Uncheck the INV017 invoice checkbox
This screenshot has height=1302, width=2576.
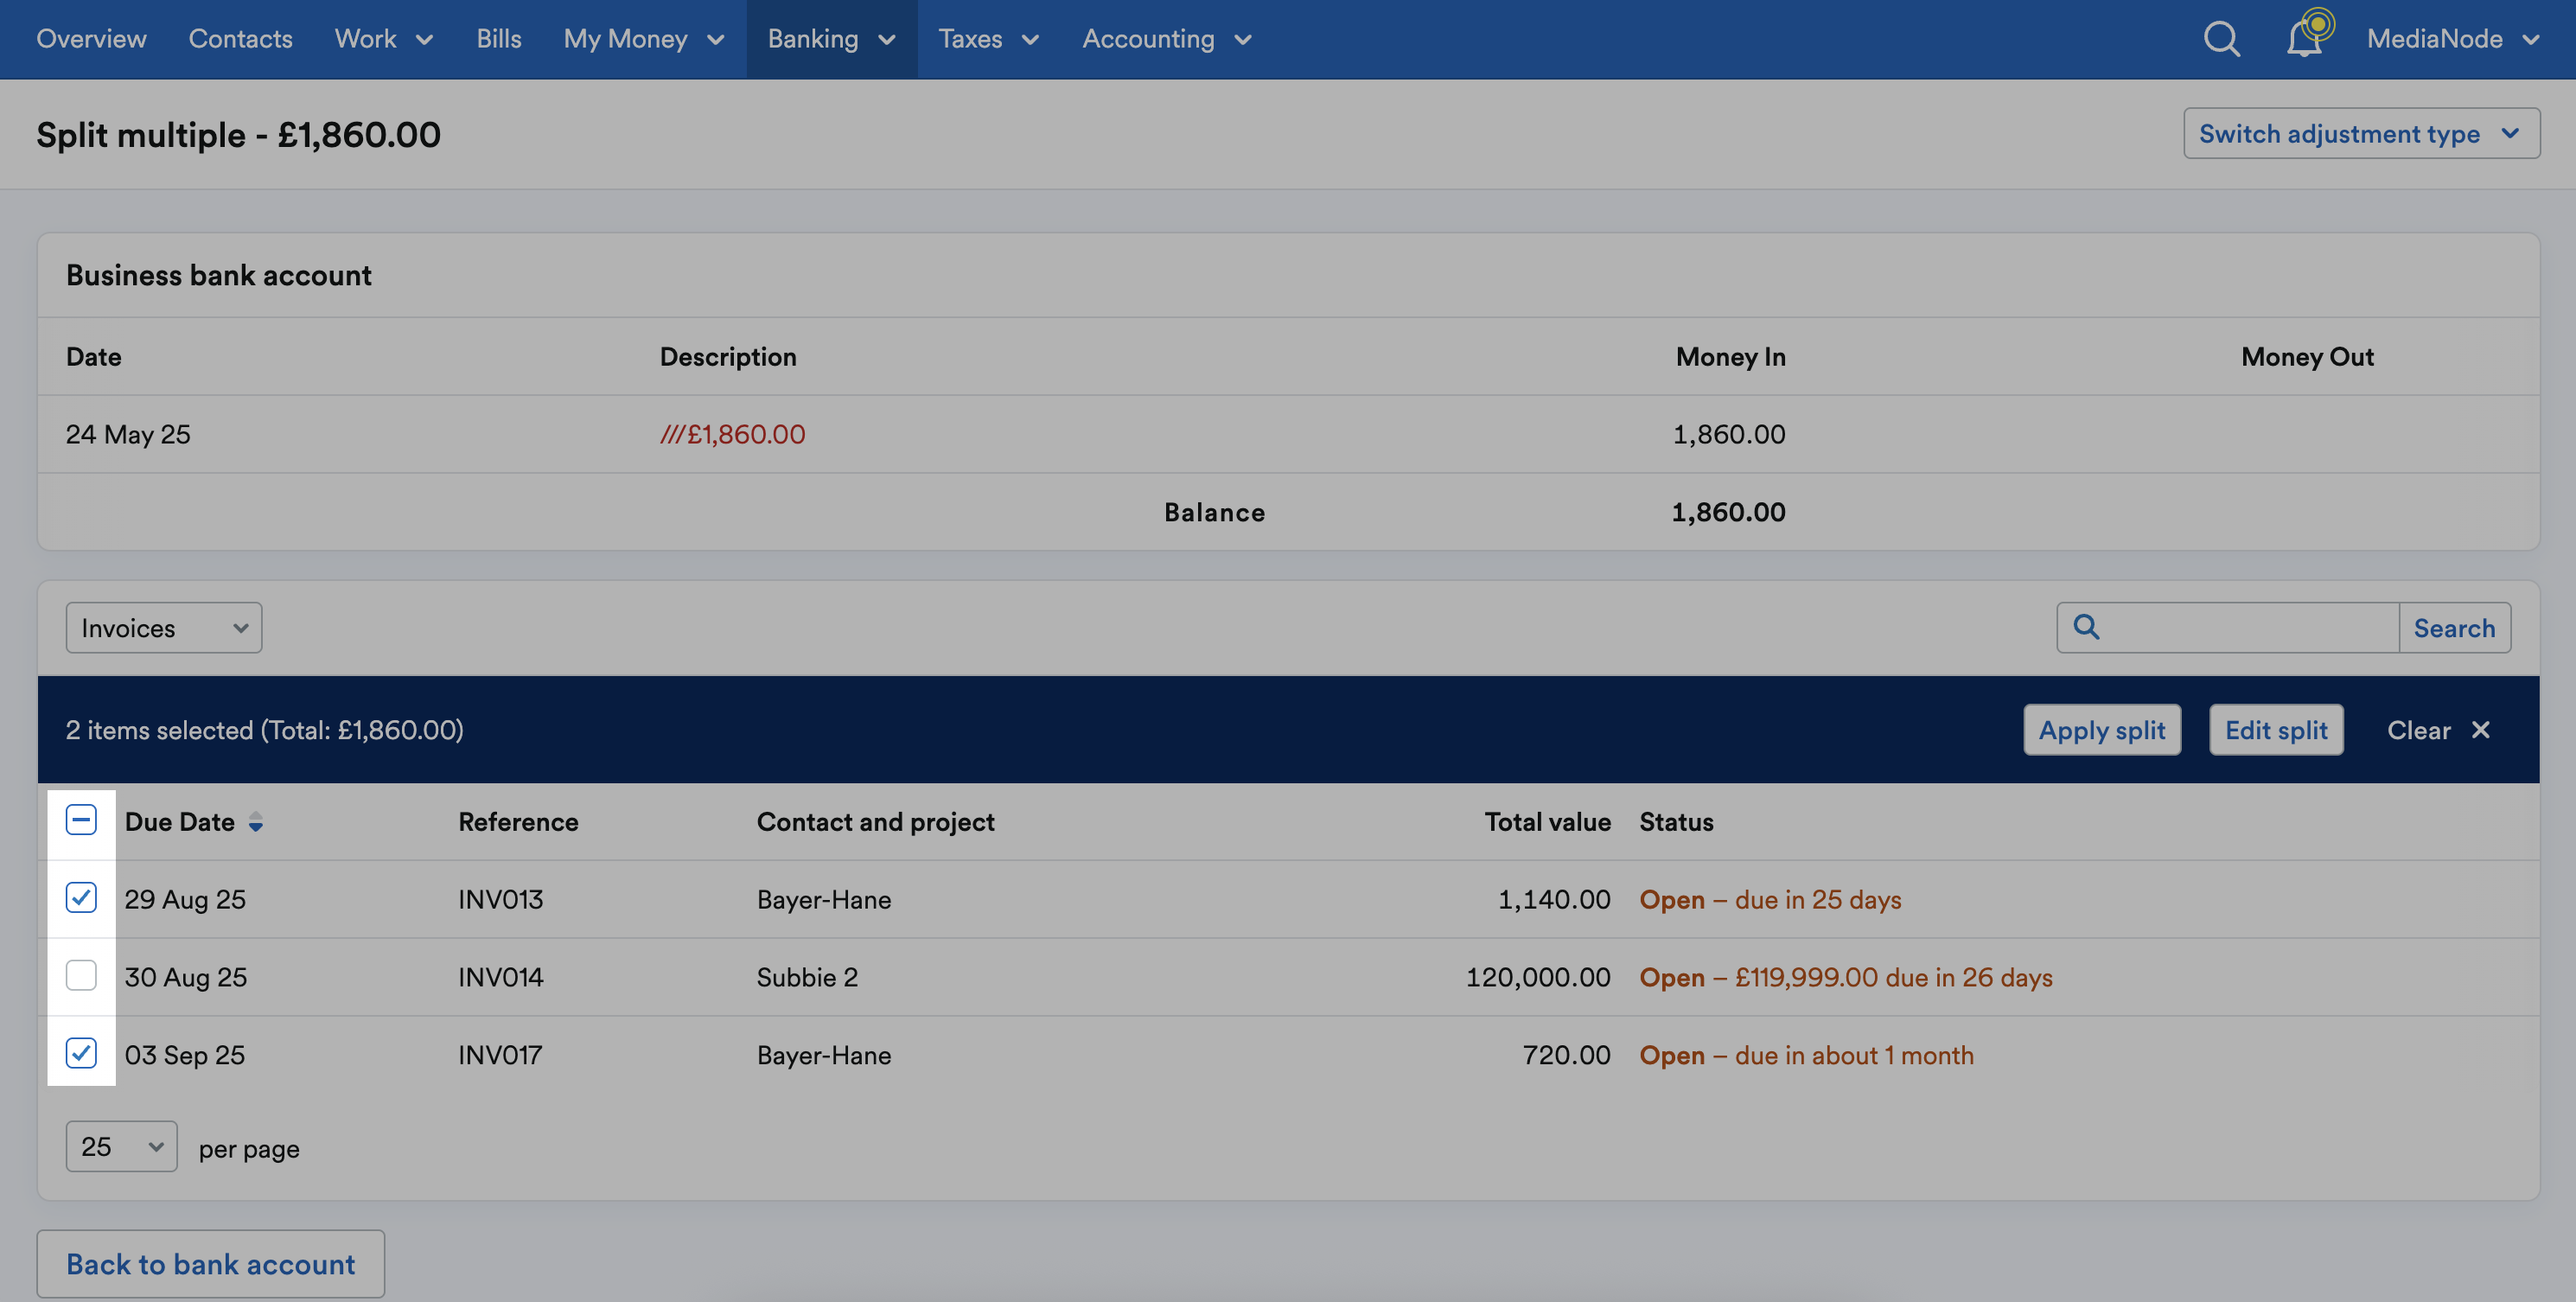81,1053
